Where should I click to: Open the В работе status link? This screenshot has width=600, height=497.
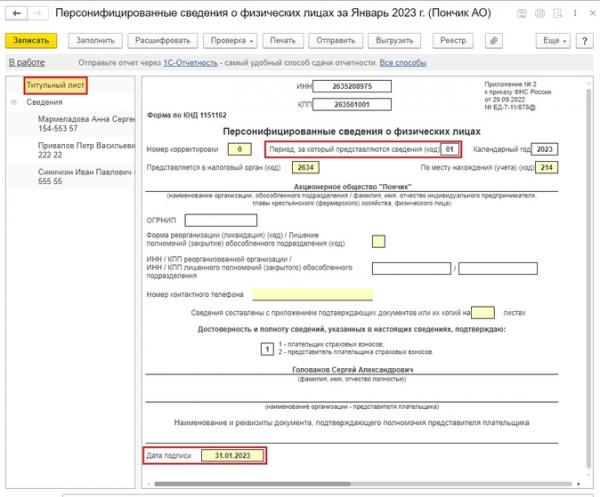[x=27, y=62]
